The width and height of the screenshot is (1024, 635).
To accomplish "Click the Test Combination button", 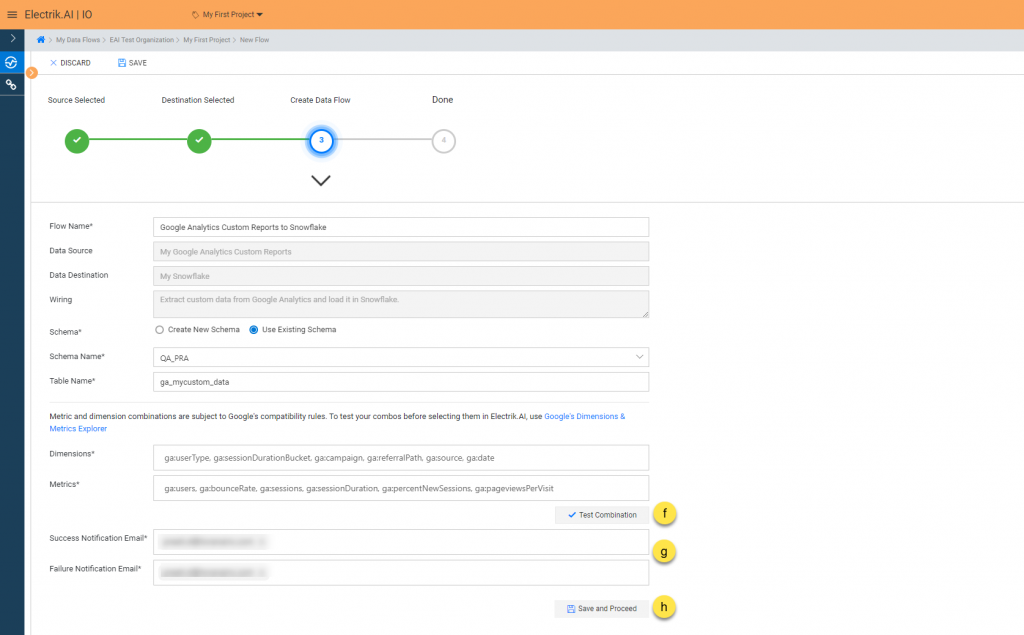I will coord(601,515).
